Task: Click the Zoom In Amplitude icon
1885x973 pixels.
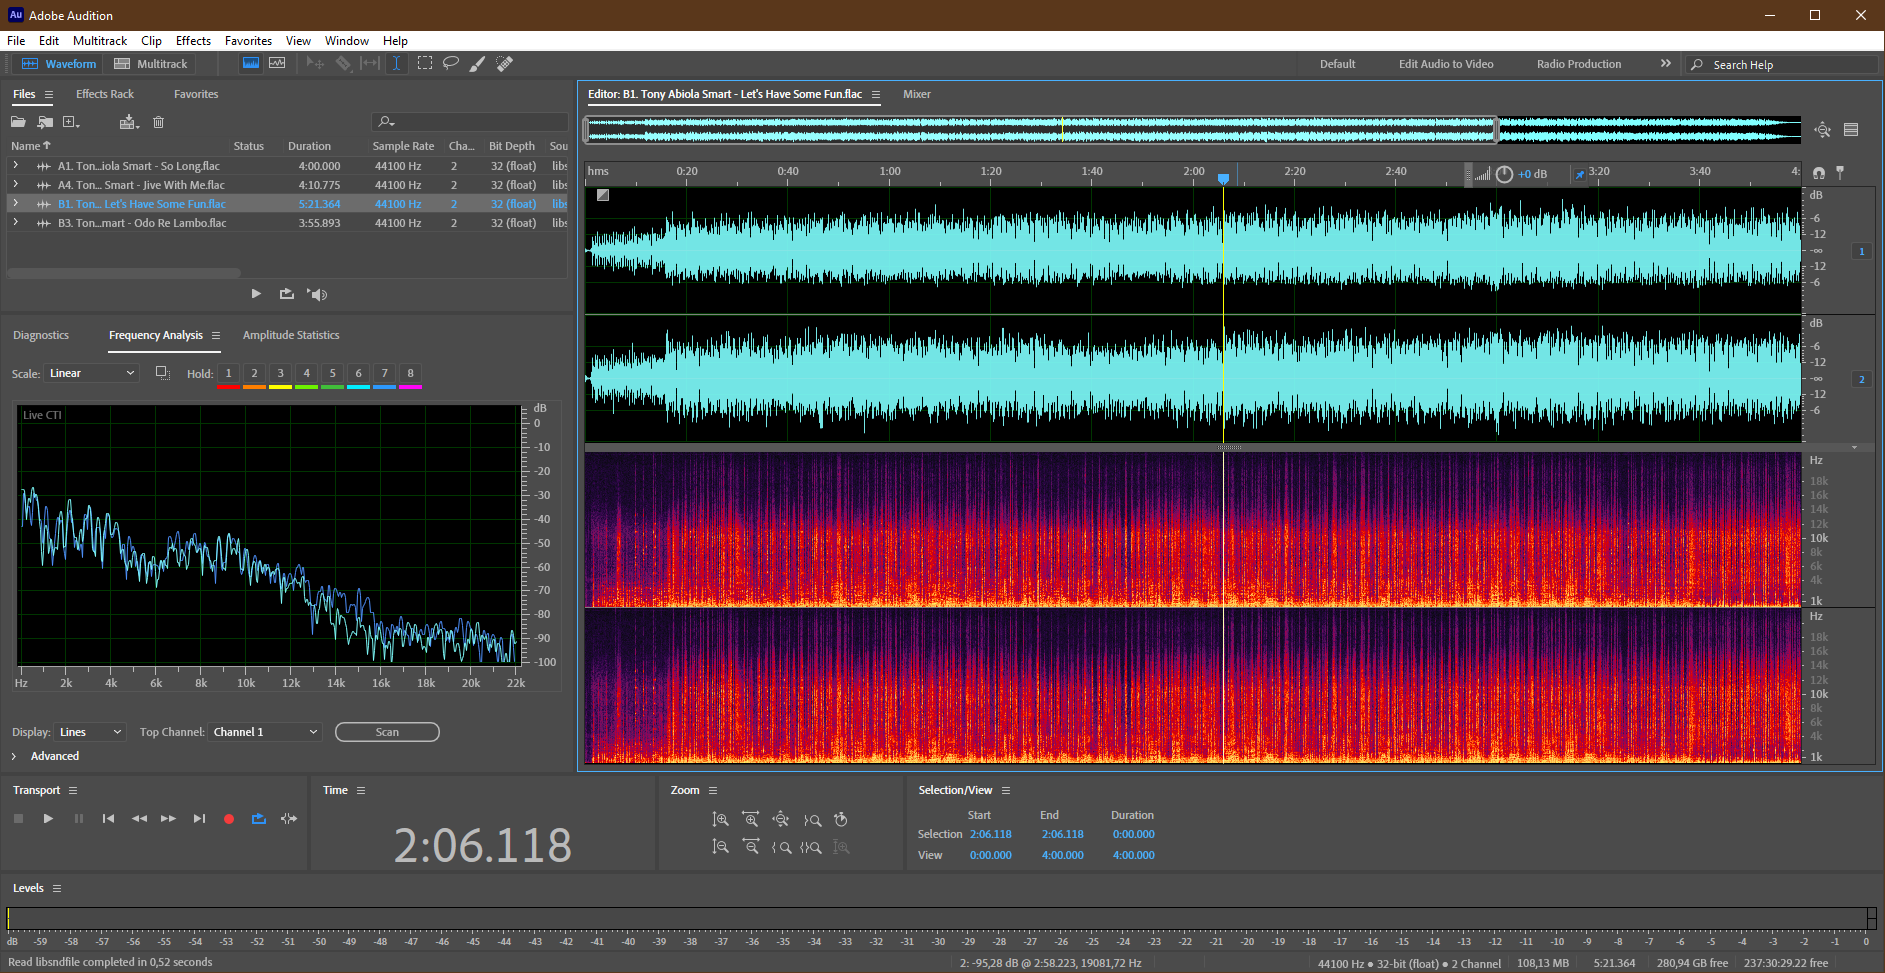Action: [x=720, y=819]
